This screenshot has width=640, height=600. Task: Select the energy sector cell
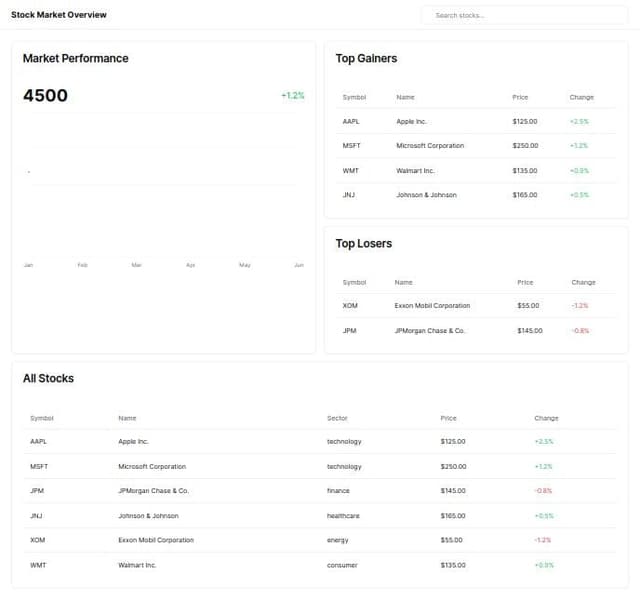338,540
